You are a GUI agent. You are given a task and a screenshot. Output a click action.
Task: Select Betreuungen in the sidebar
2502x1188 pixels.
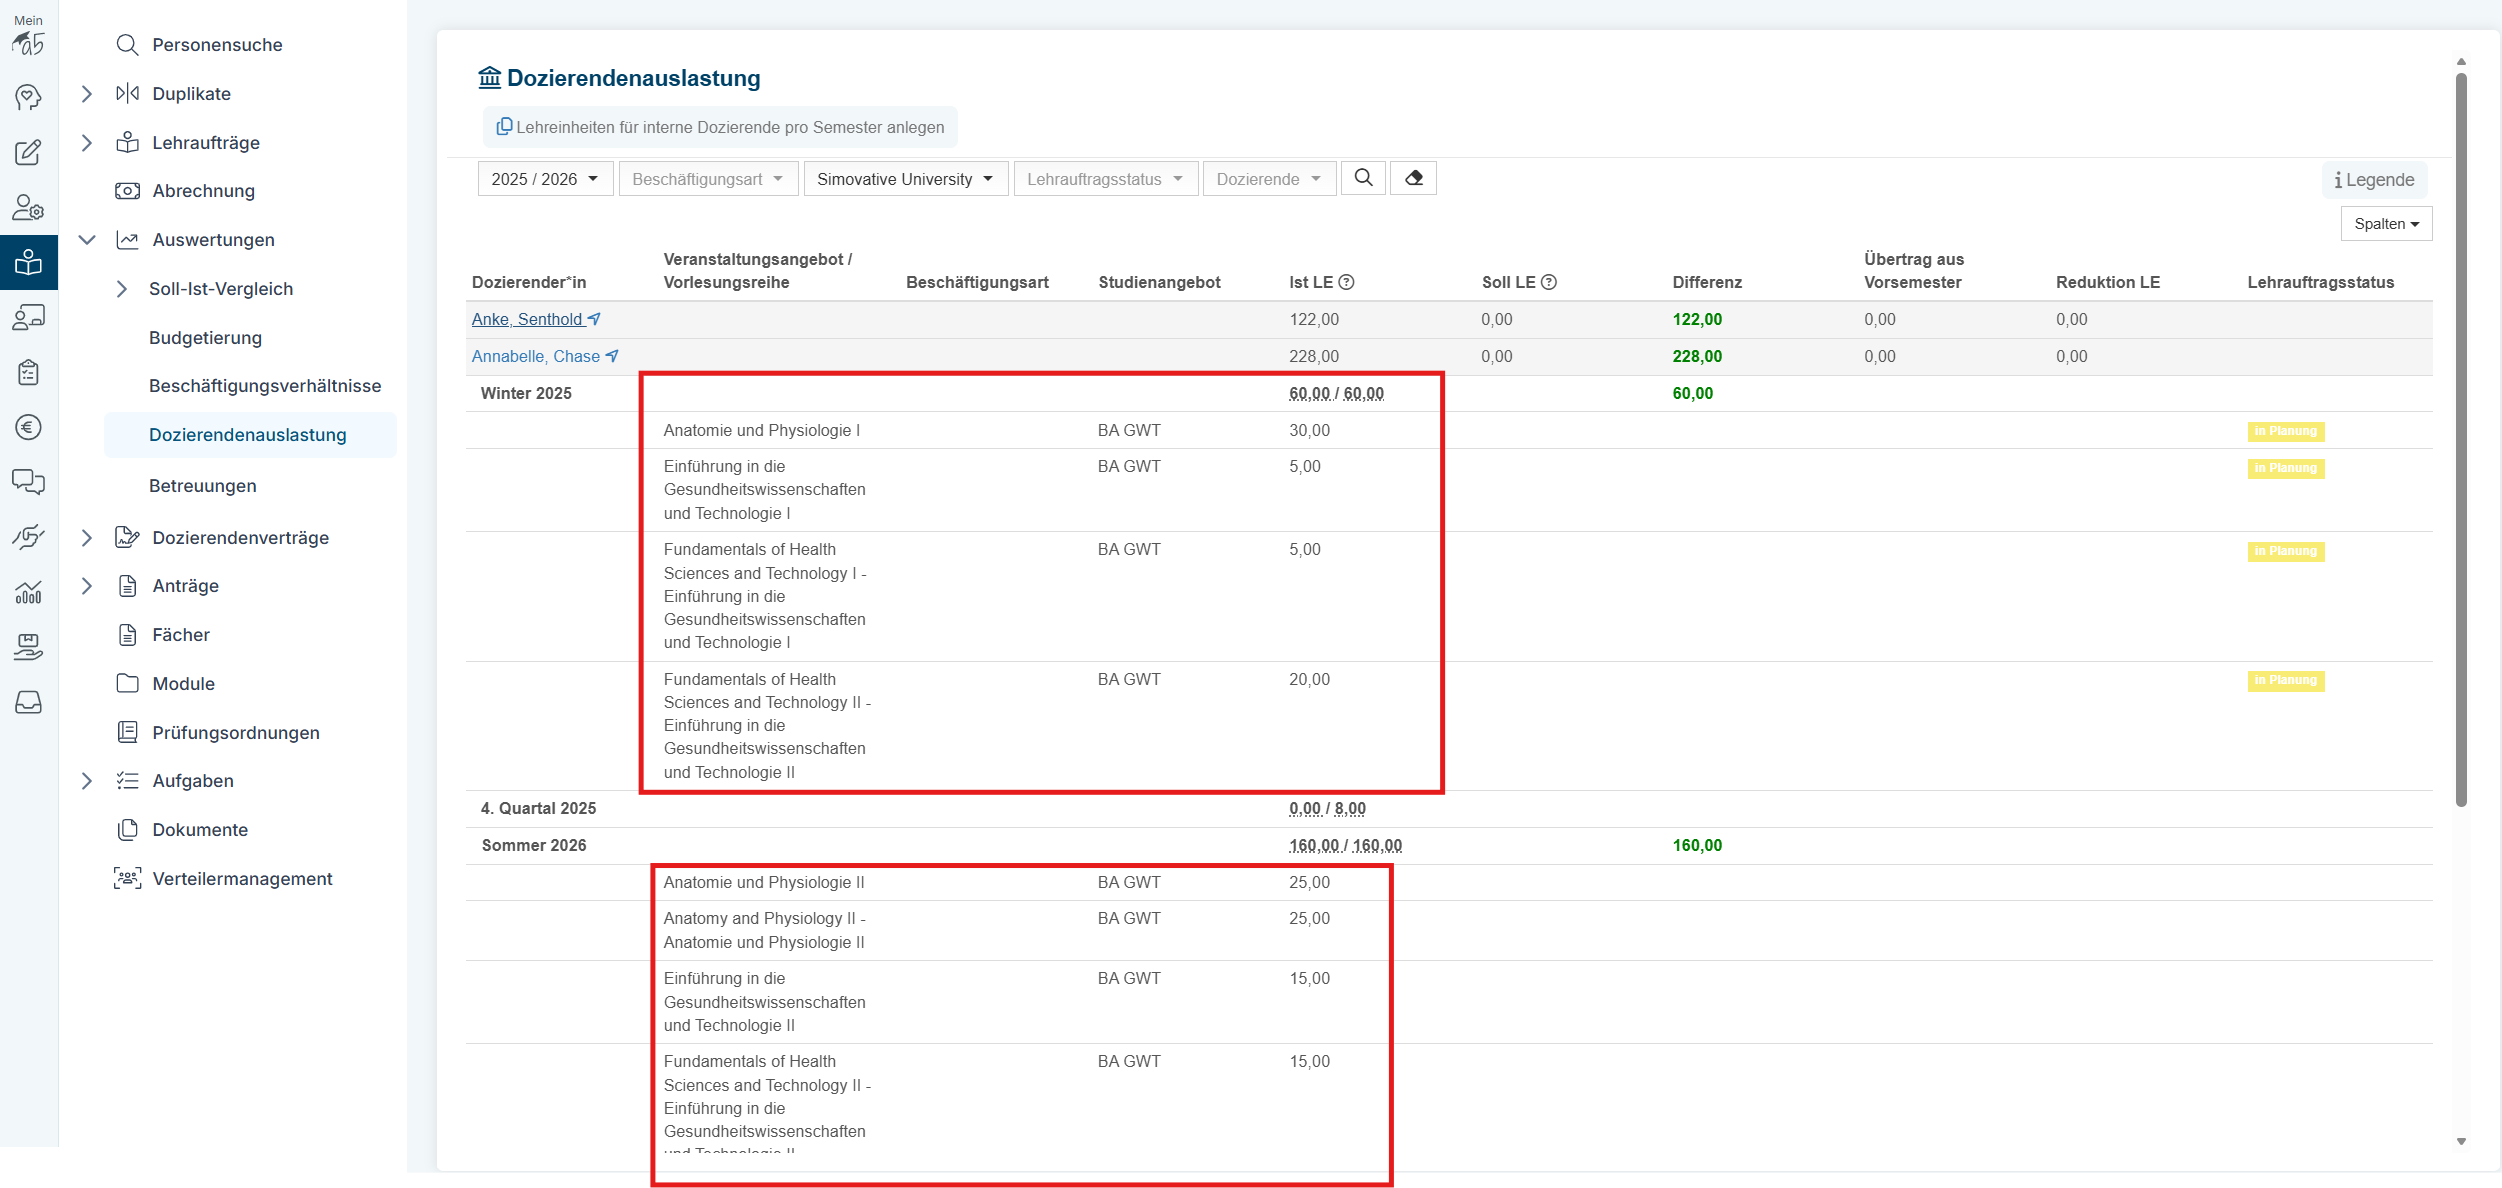202,486
